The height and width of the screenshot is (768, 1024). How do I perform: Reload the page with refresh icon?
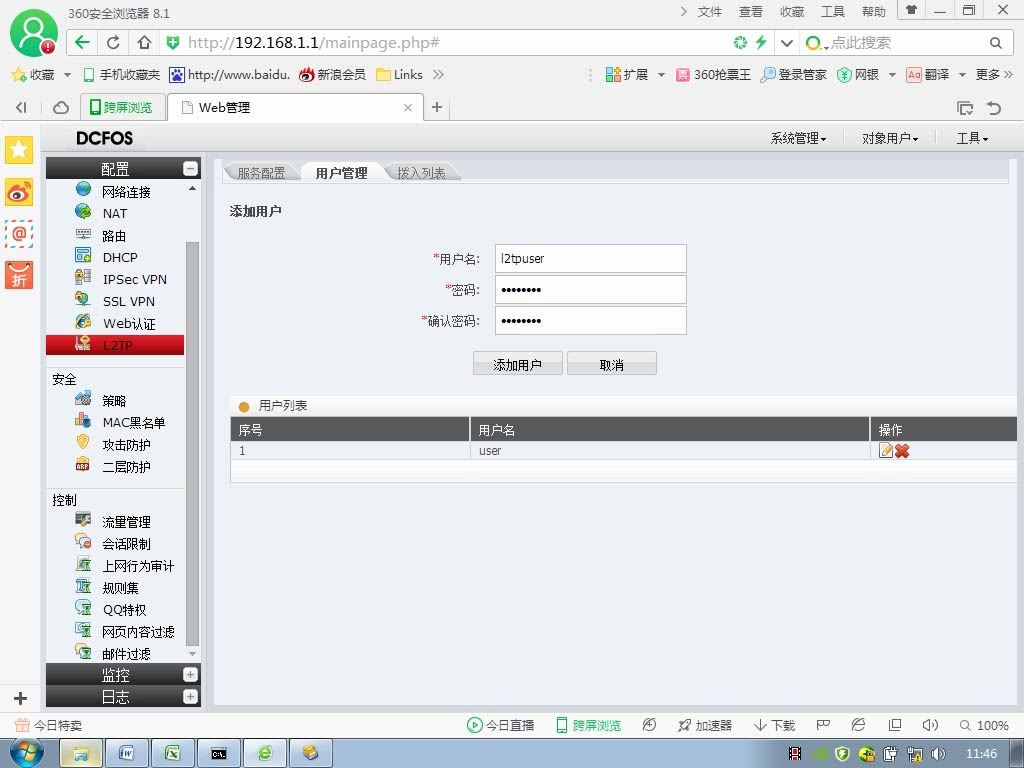tap(113, 42)
